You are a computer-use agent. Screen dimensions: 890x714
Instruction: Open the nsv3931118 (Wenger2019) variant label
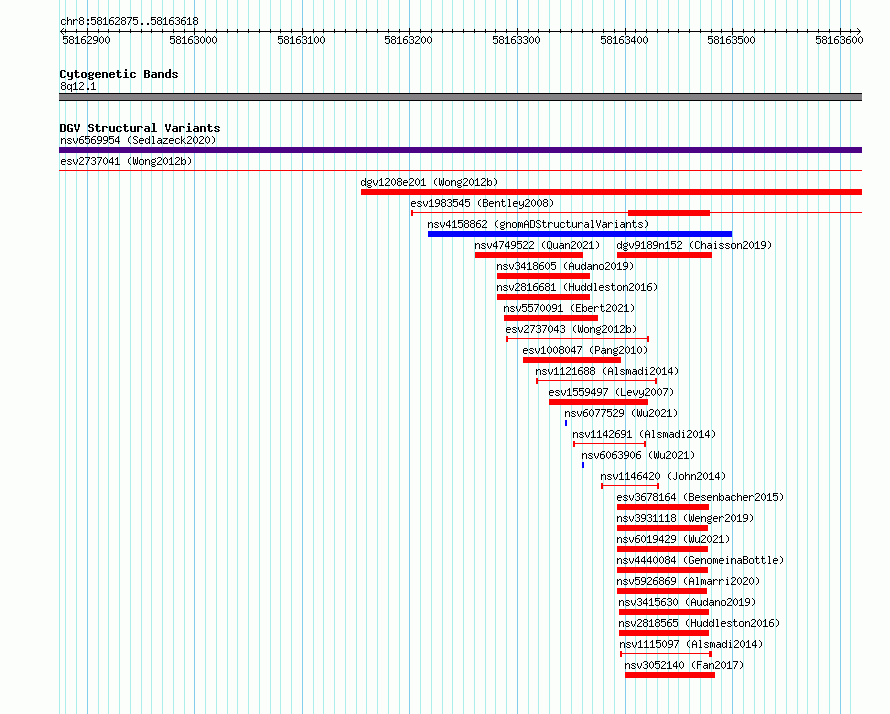(685, 518)
